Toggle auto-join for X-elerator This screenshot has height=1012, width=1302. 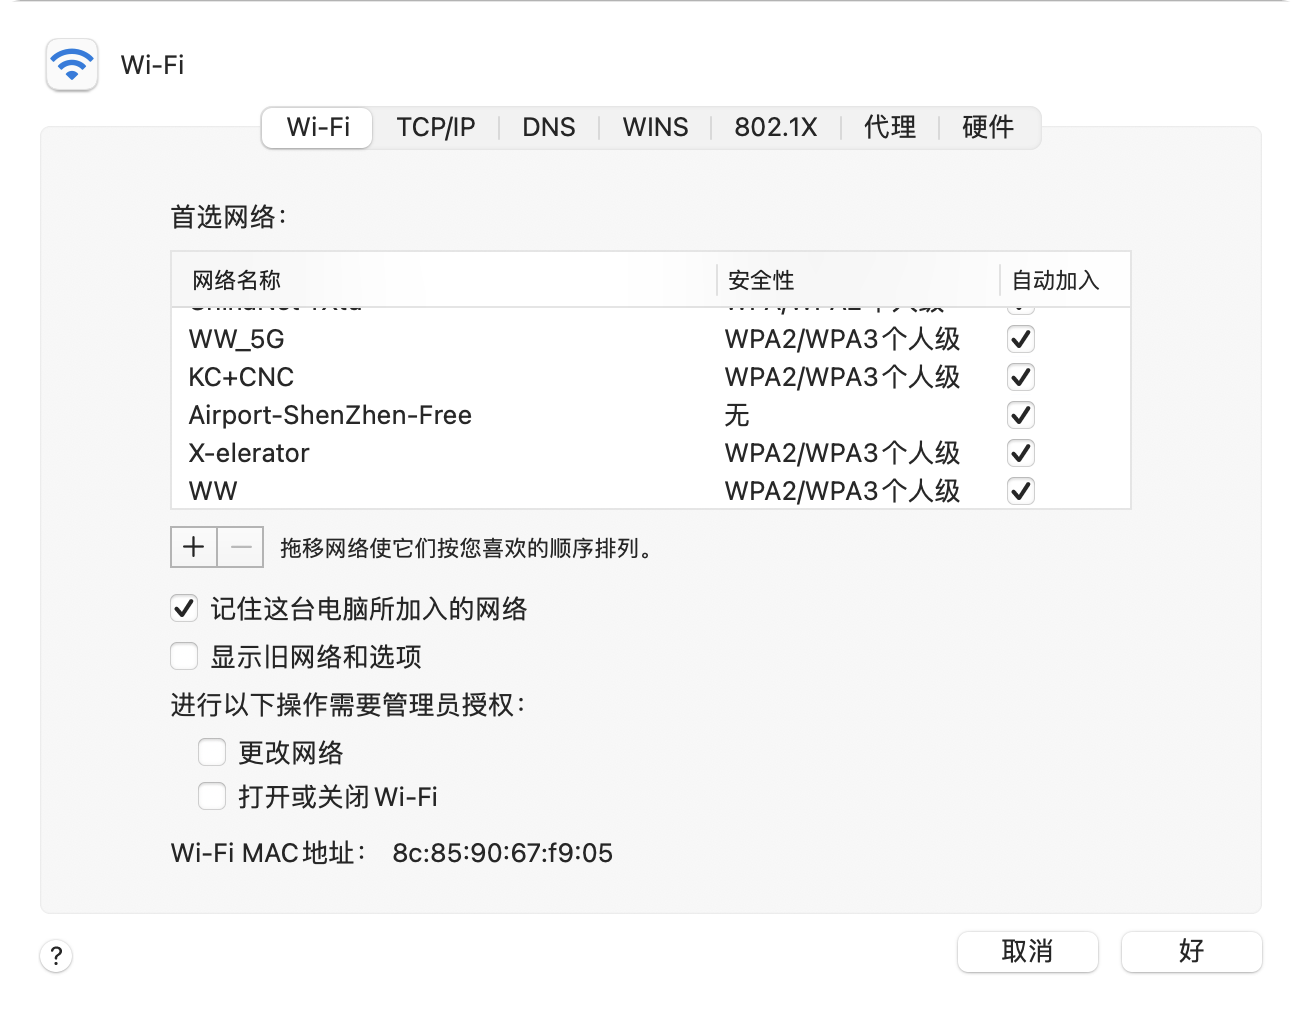pos(1021,453)
